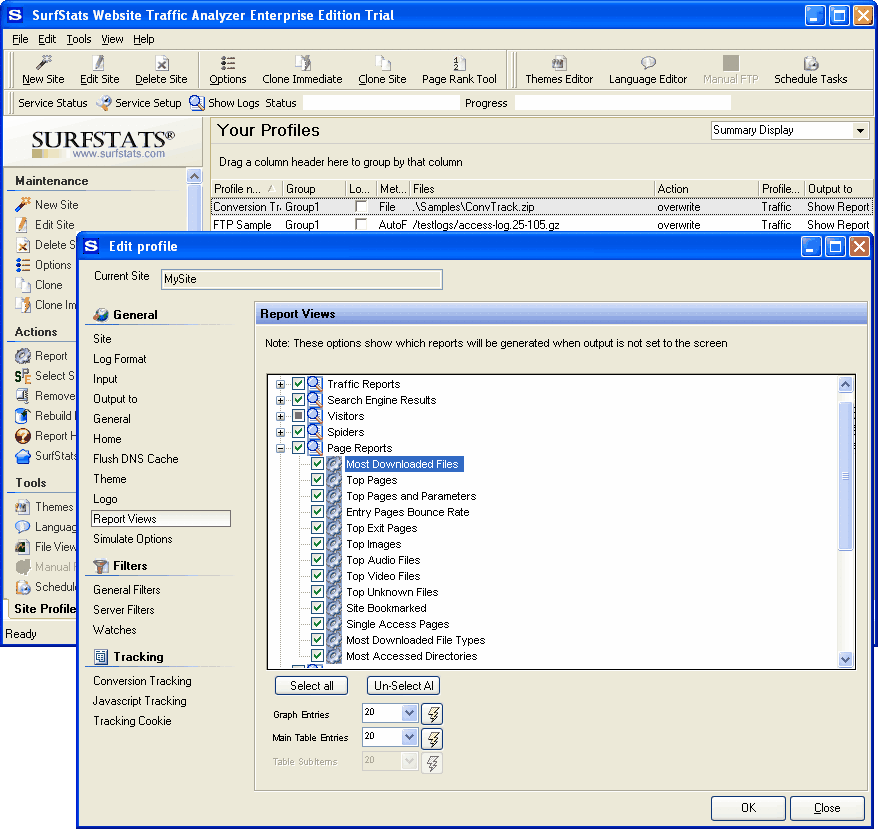Click the Current Site input field
Image resolution: width=878 pixels, height=834 pixels.
[302, 279]
